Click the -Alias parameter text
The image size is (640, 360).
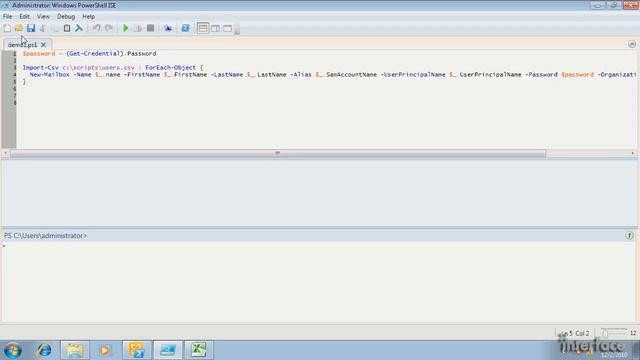[301, 75]
